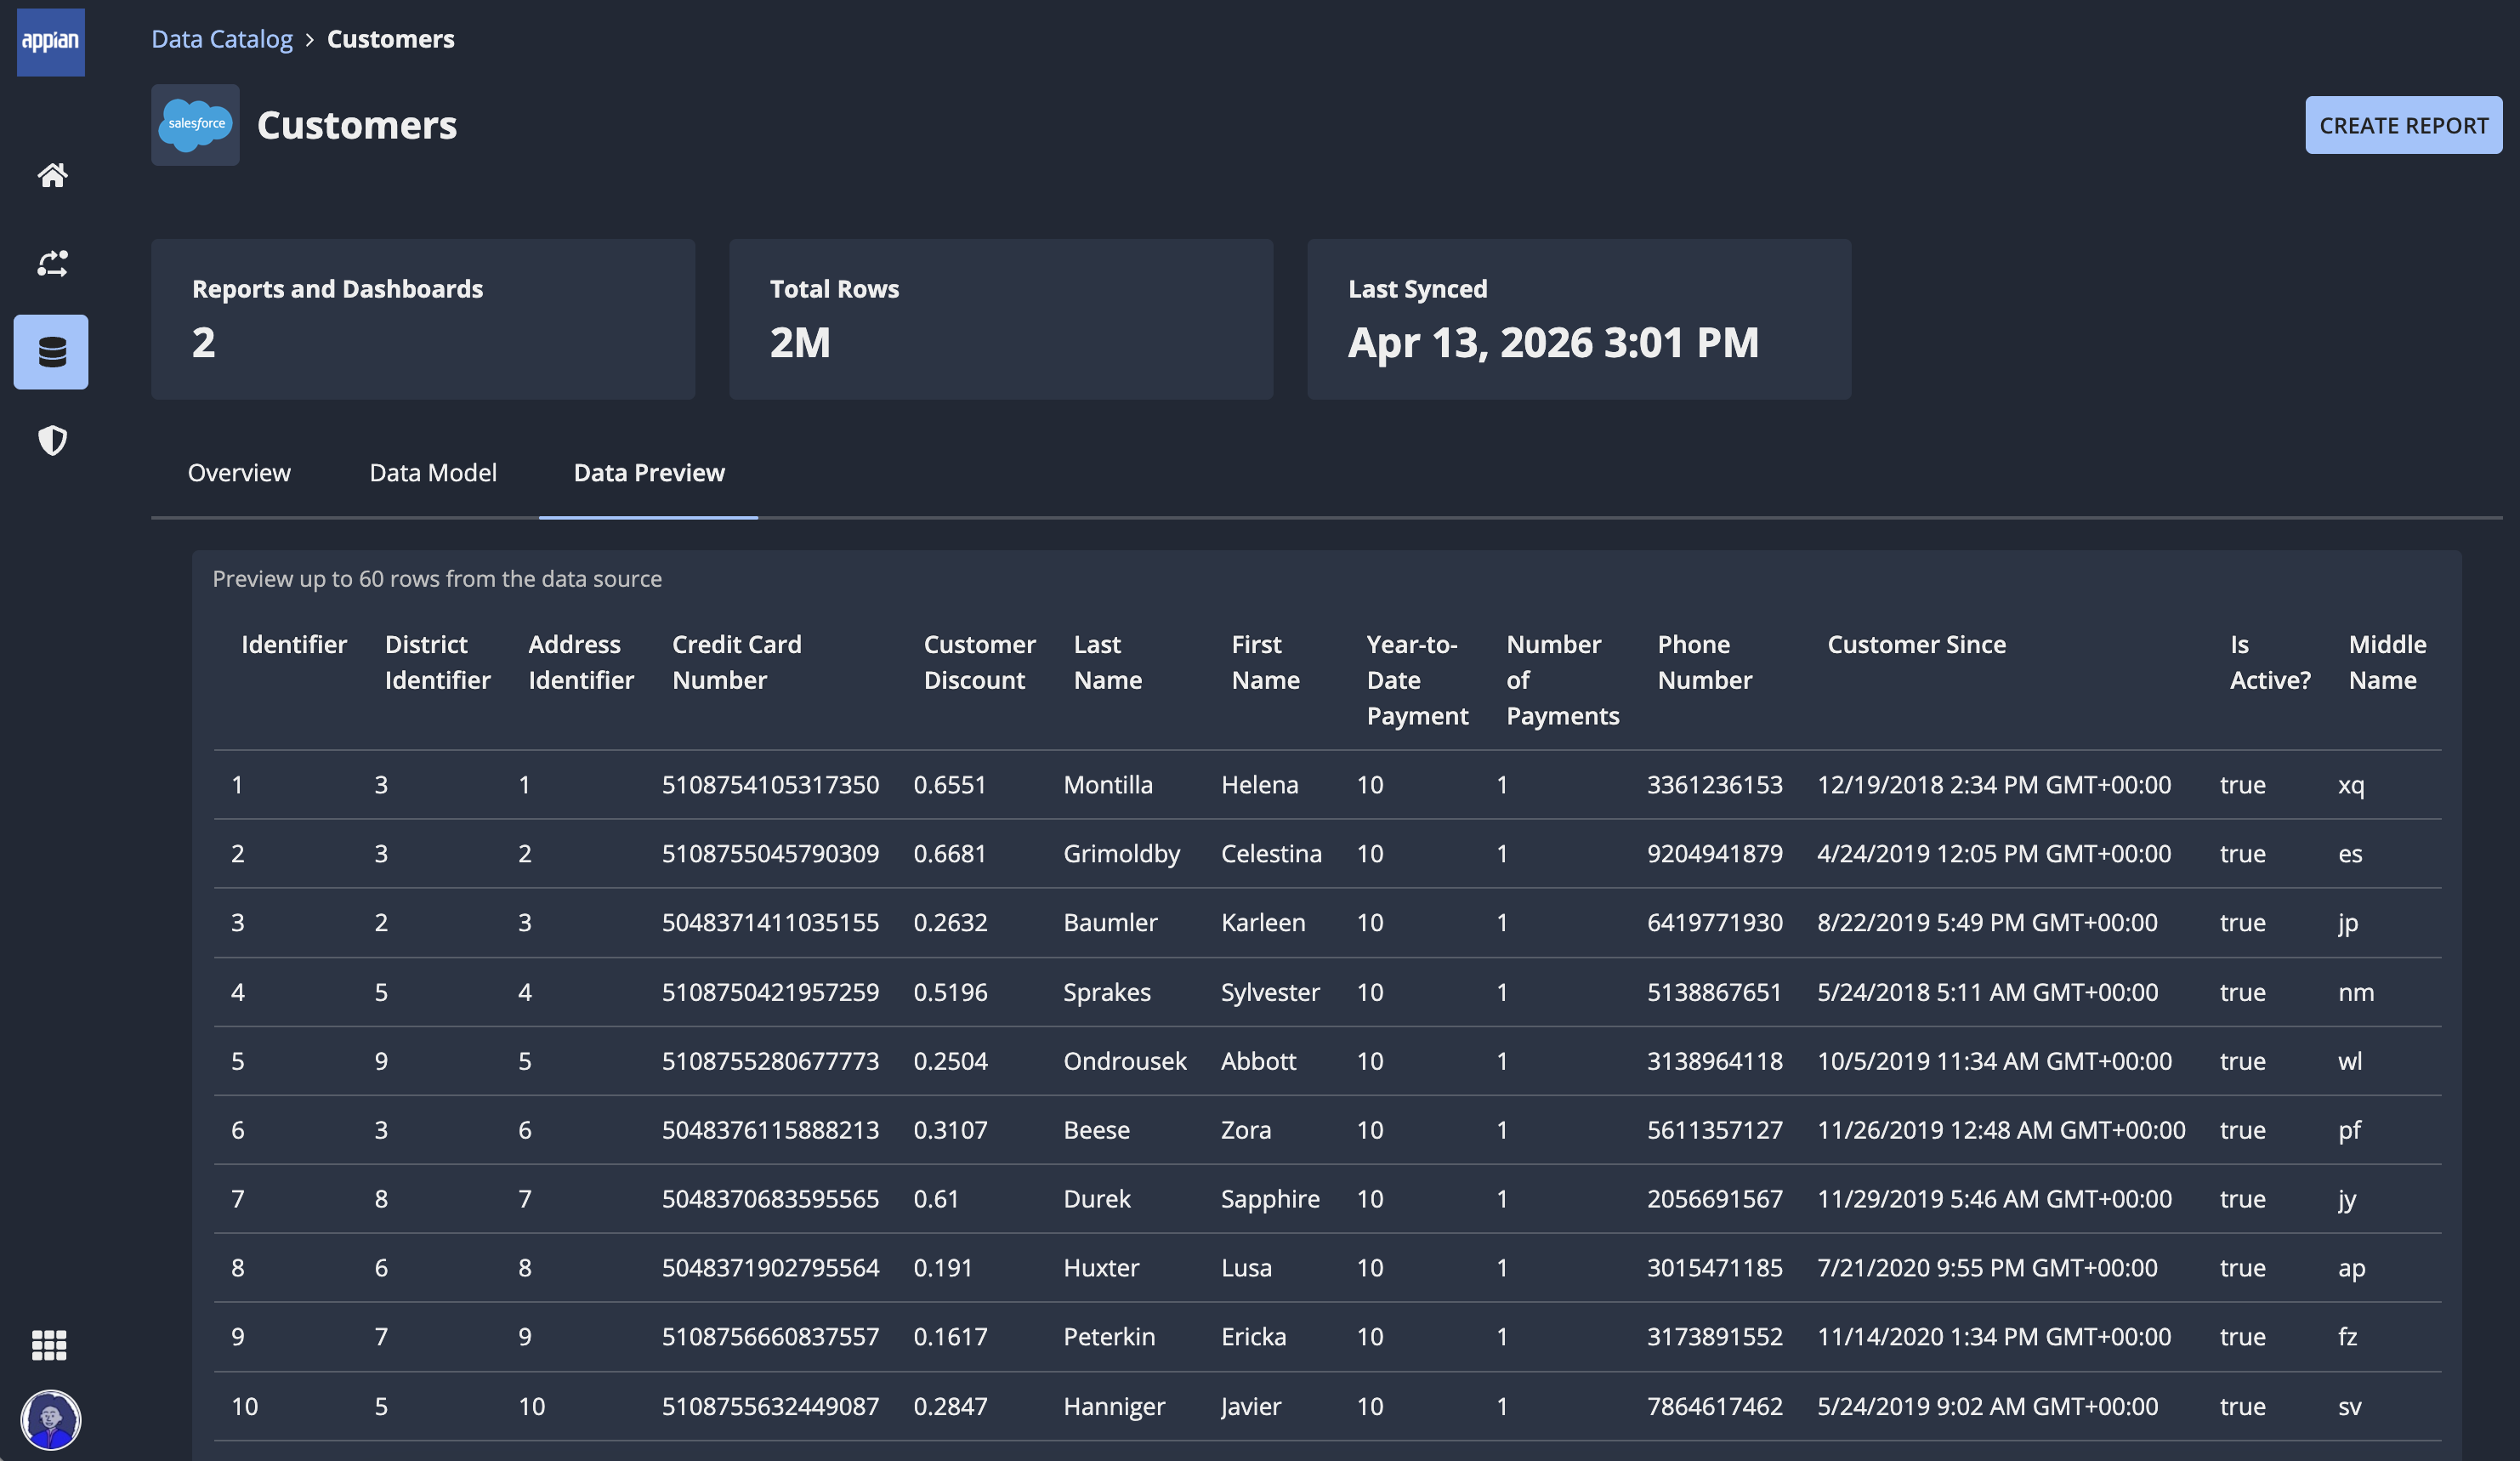Click the Year-to-Date Payment column header
This screenshot has width=2520, height=1461.
point(1418,680)
